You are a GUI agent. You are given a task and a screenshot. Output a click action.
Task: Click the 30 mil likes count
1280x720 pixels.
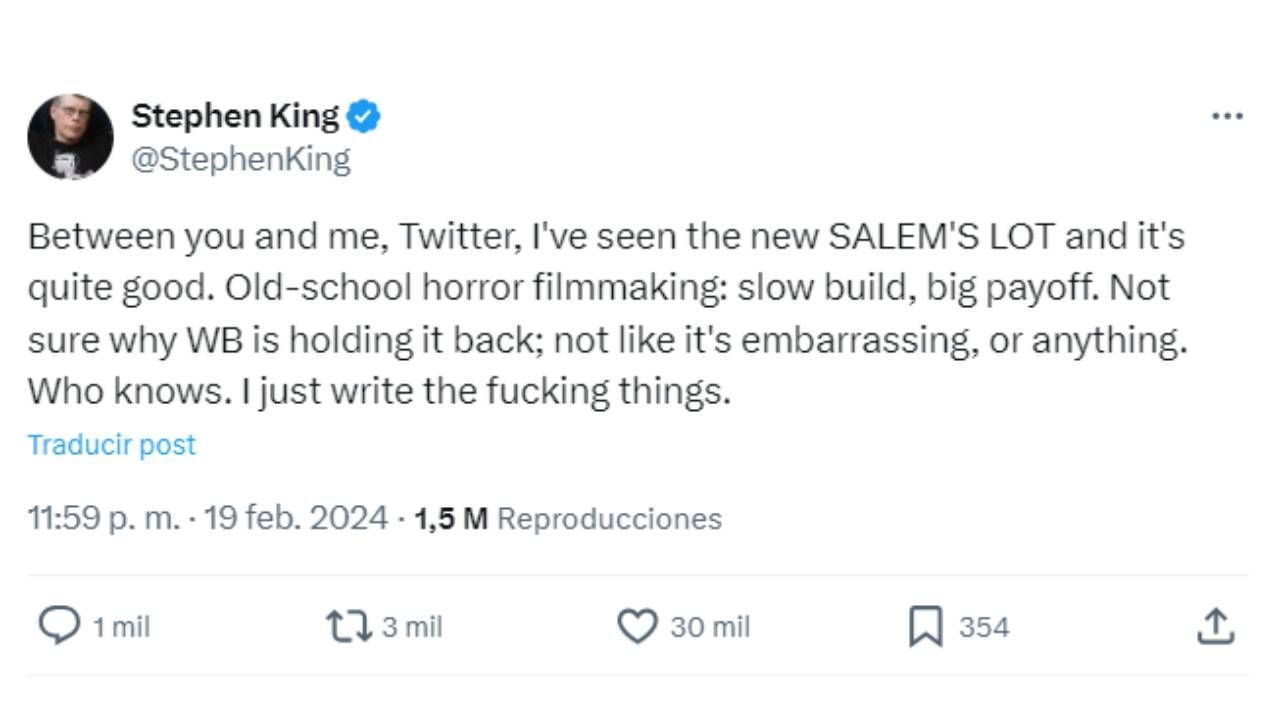pyautogui.click(x=710, y=627)
